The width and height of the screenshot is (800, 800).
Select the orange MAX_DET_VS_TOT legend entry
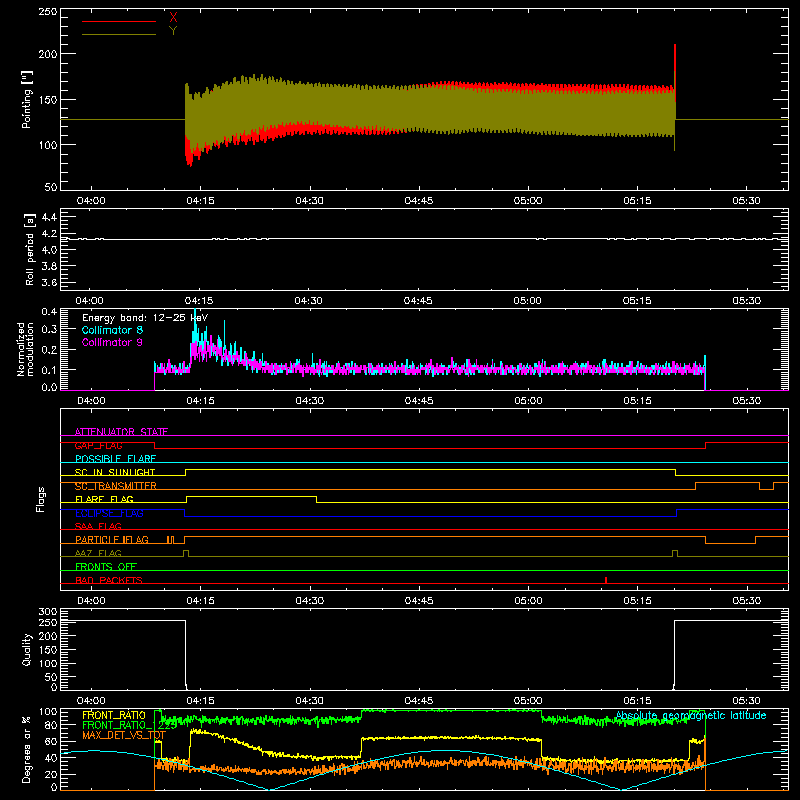pos(124,735)
